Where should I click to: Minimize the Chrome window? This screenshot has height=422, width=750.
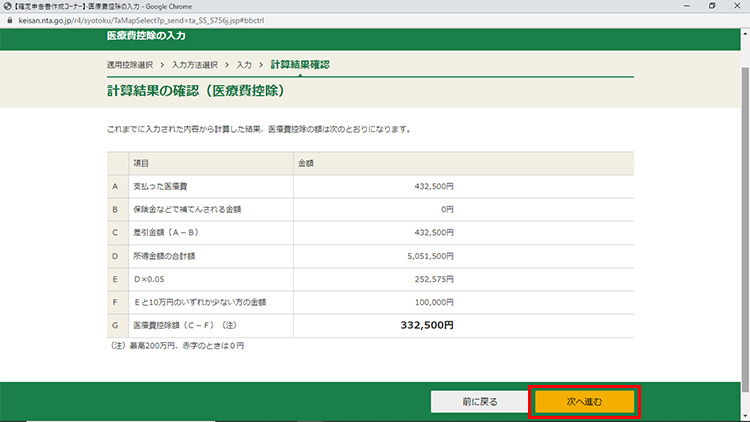click(x=683, y=5)
